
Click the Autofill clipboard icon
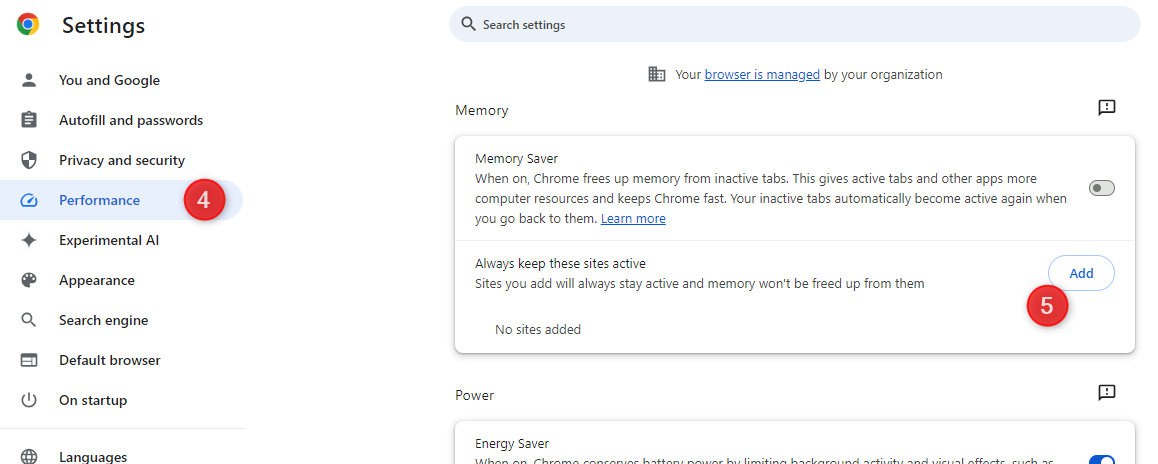[x=29, y=120]
